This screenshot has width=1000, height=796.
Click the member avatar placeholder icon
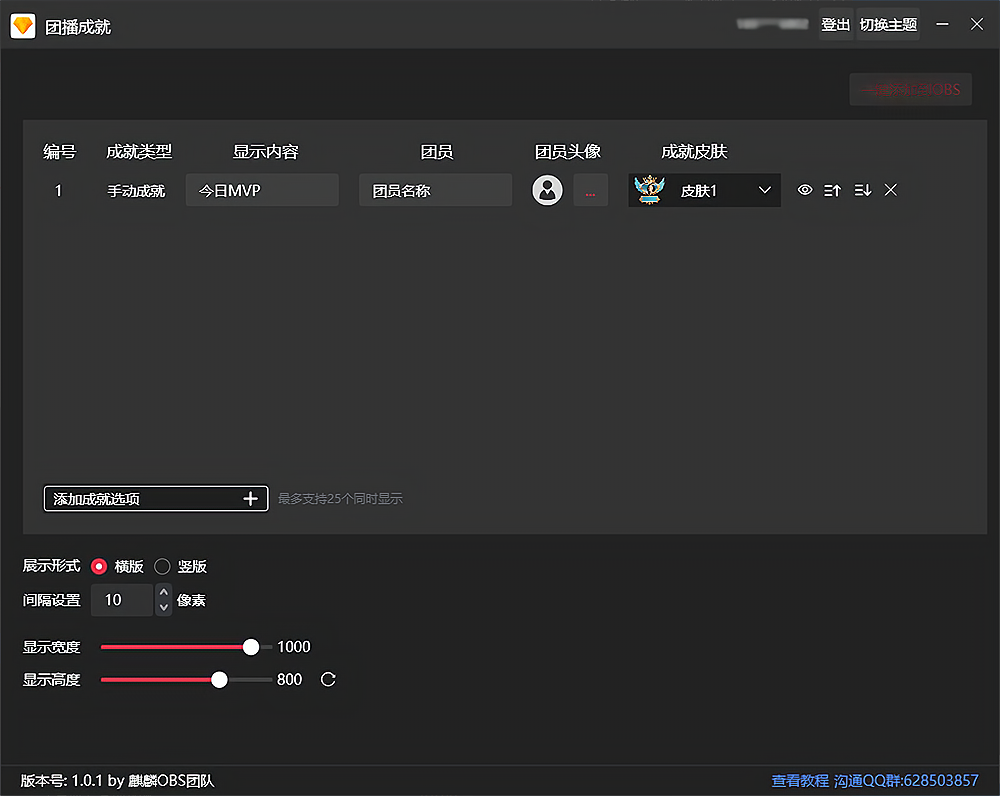[547, 190]
